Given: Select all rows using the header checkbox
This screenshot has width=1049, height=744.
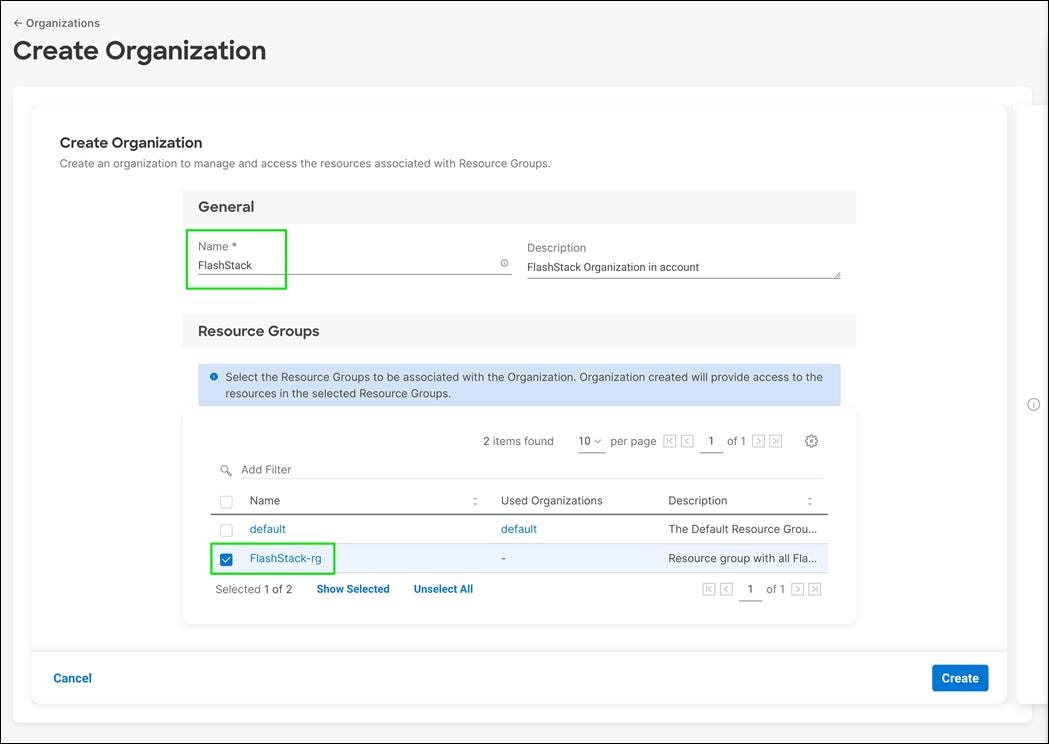Looking at the screenshot, I should 225,500.
